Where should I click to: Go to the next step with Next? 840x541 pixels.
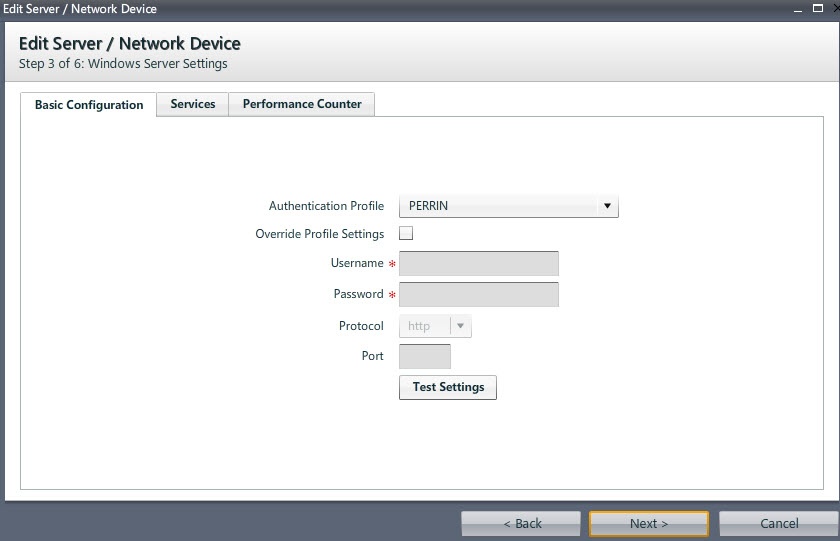tap(649, 523)
